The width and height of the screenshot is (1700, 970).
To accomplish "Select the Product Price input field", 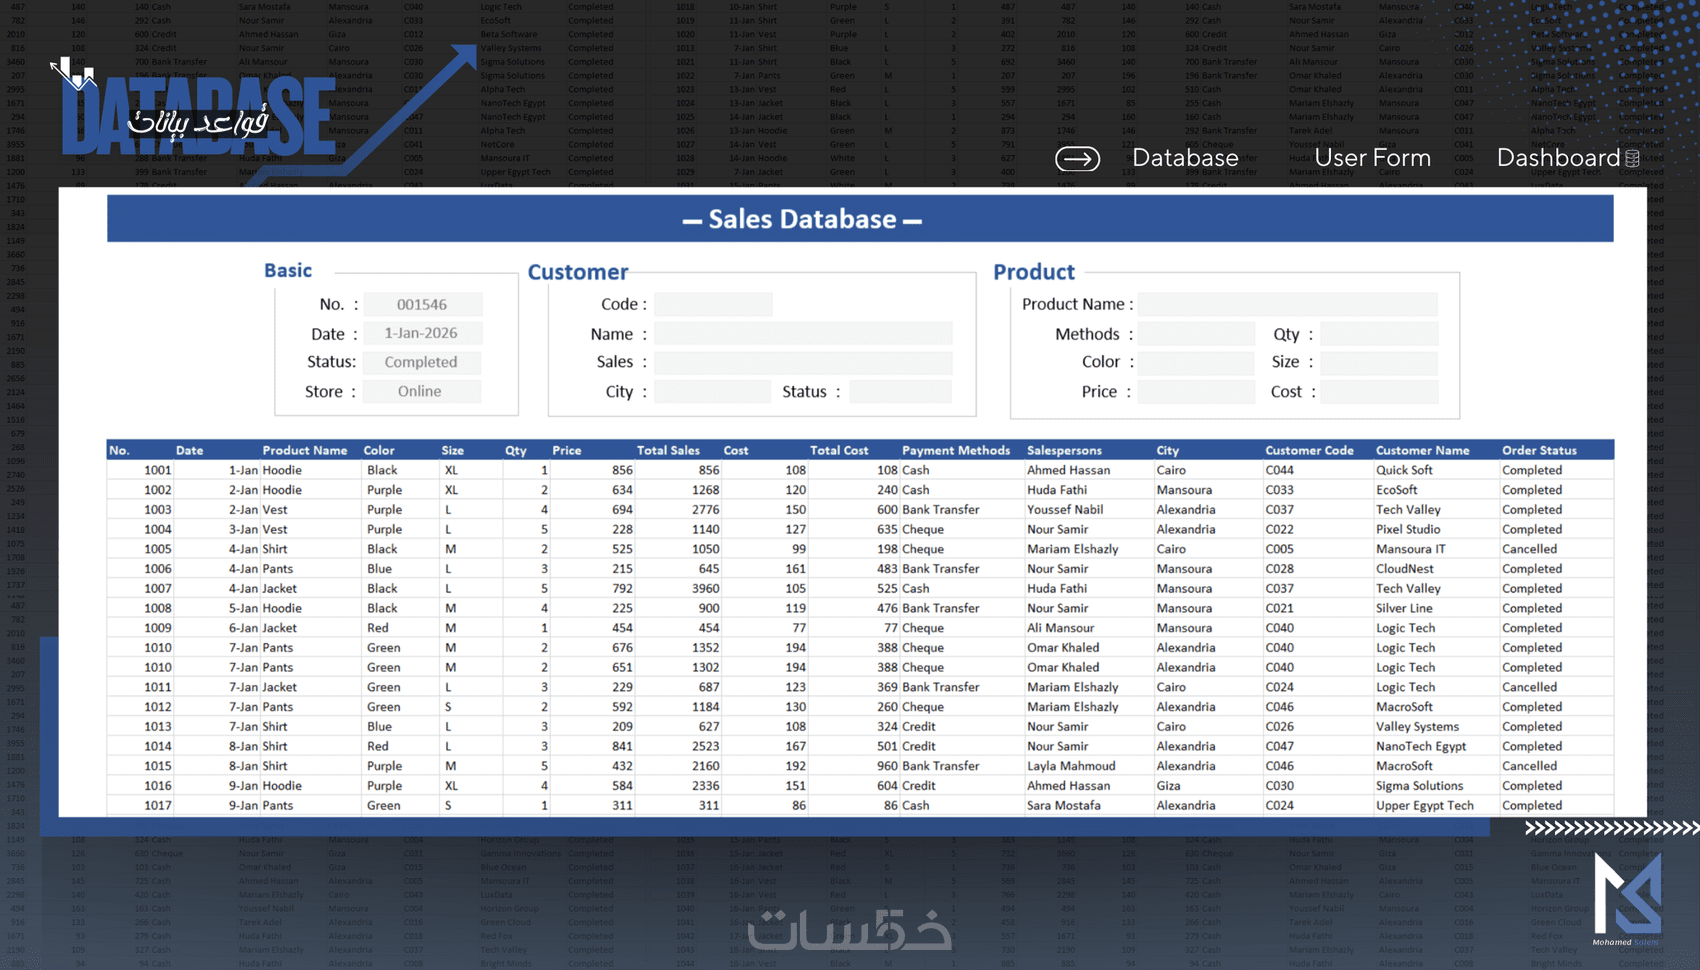I will click(1196, 391).
